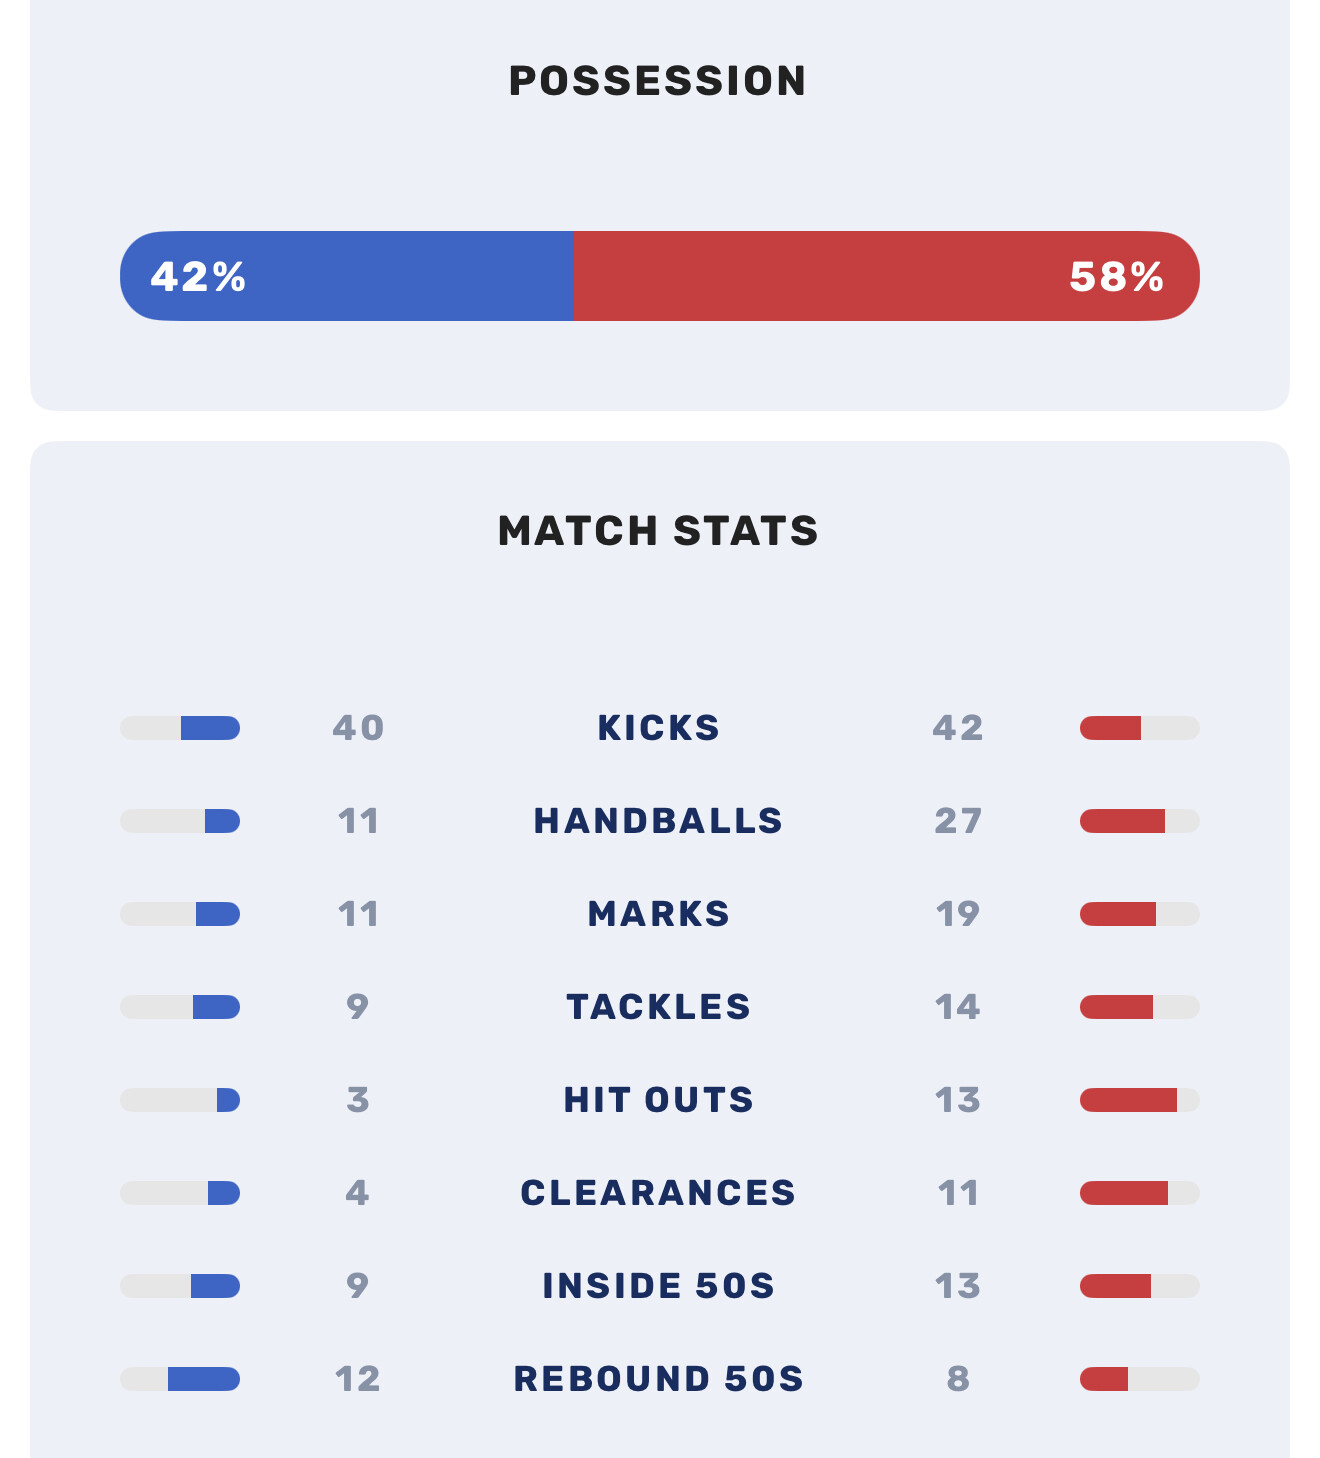Click the red bar in Handballs row
Viewport: 1320px width, 1458px height.
coord(1122,821)
